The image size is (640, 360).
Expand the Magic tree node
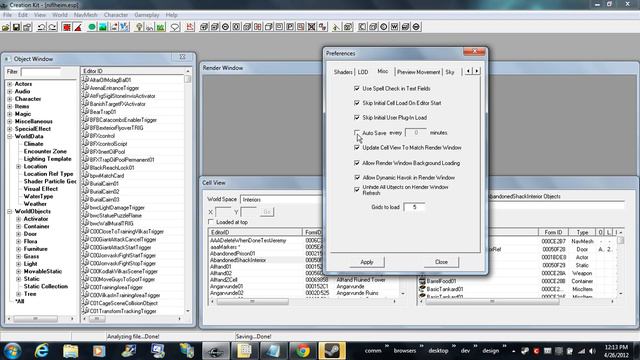(10, 114)
